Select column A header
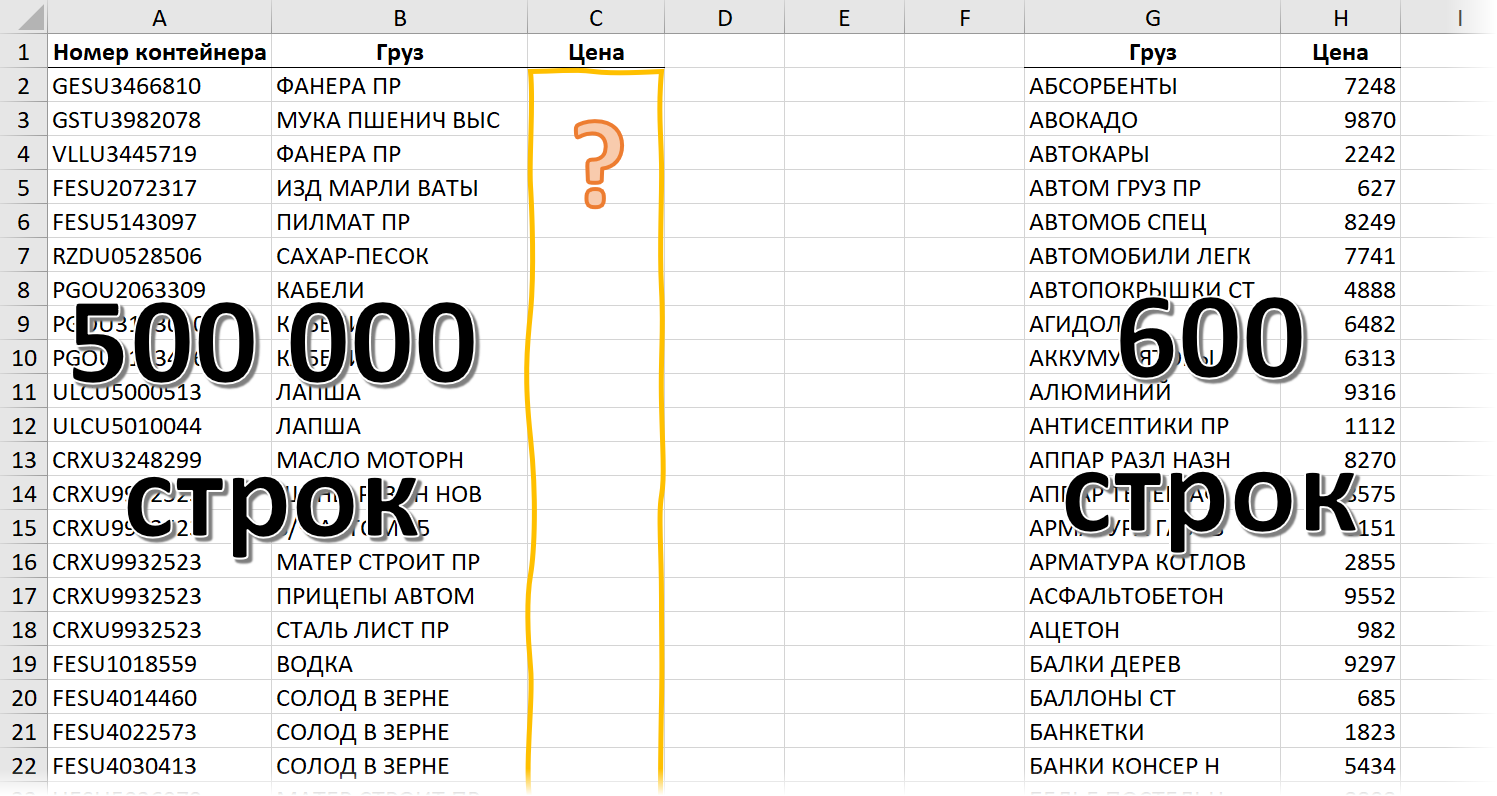 tap(159, 17)
